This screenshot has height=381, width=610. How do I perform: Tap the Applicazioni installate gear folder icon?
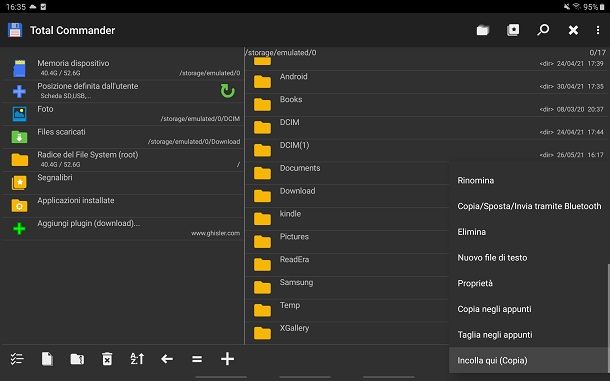coord(19,205)
